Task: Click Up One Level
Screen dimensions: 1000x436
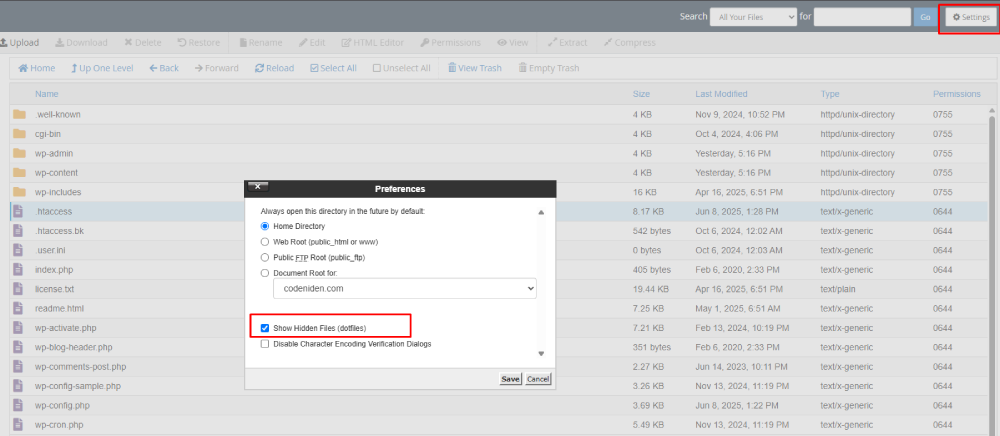Action: tap(102, 68)
